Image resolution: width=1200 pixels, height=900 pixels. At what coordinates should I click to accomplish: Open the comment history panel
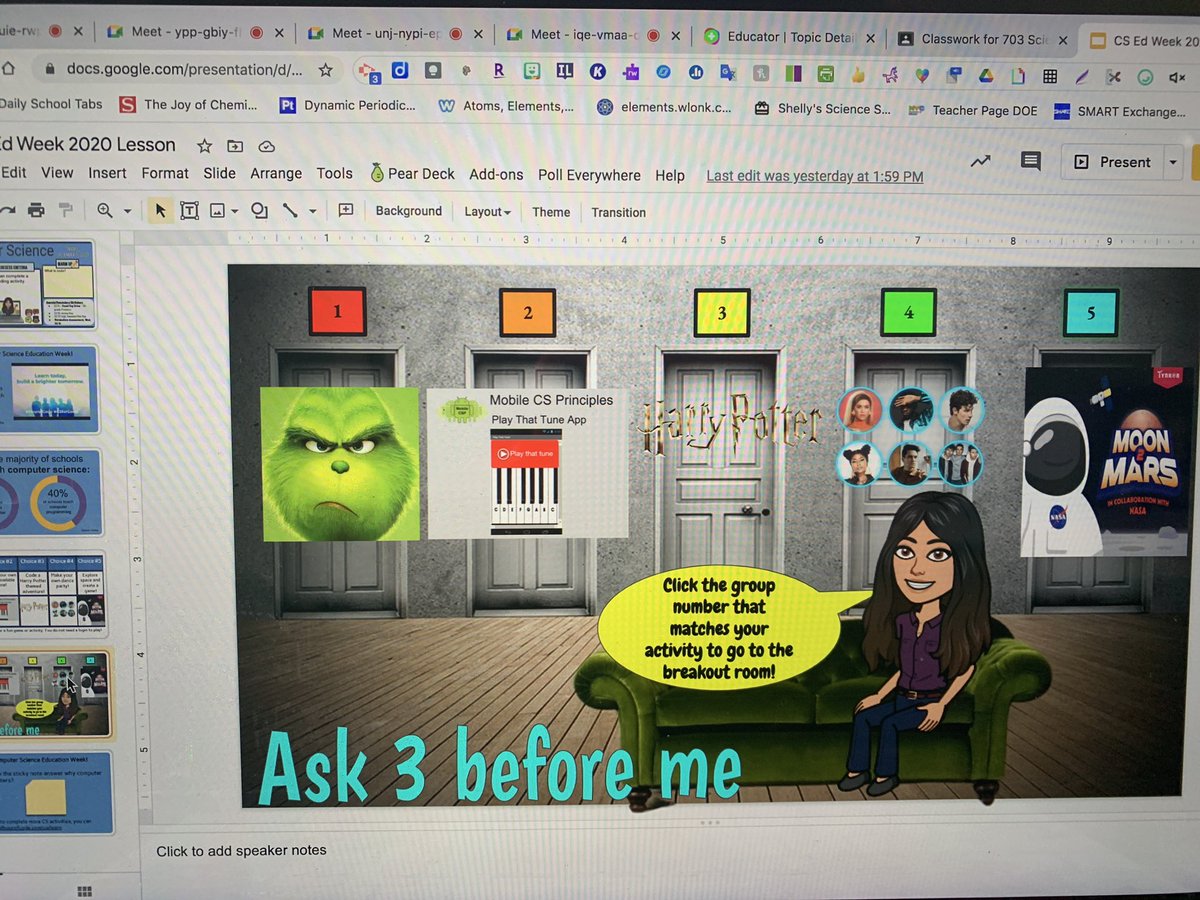pyautogui.click(x=1030, y=161)
